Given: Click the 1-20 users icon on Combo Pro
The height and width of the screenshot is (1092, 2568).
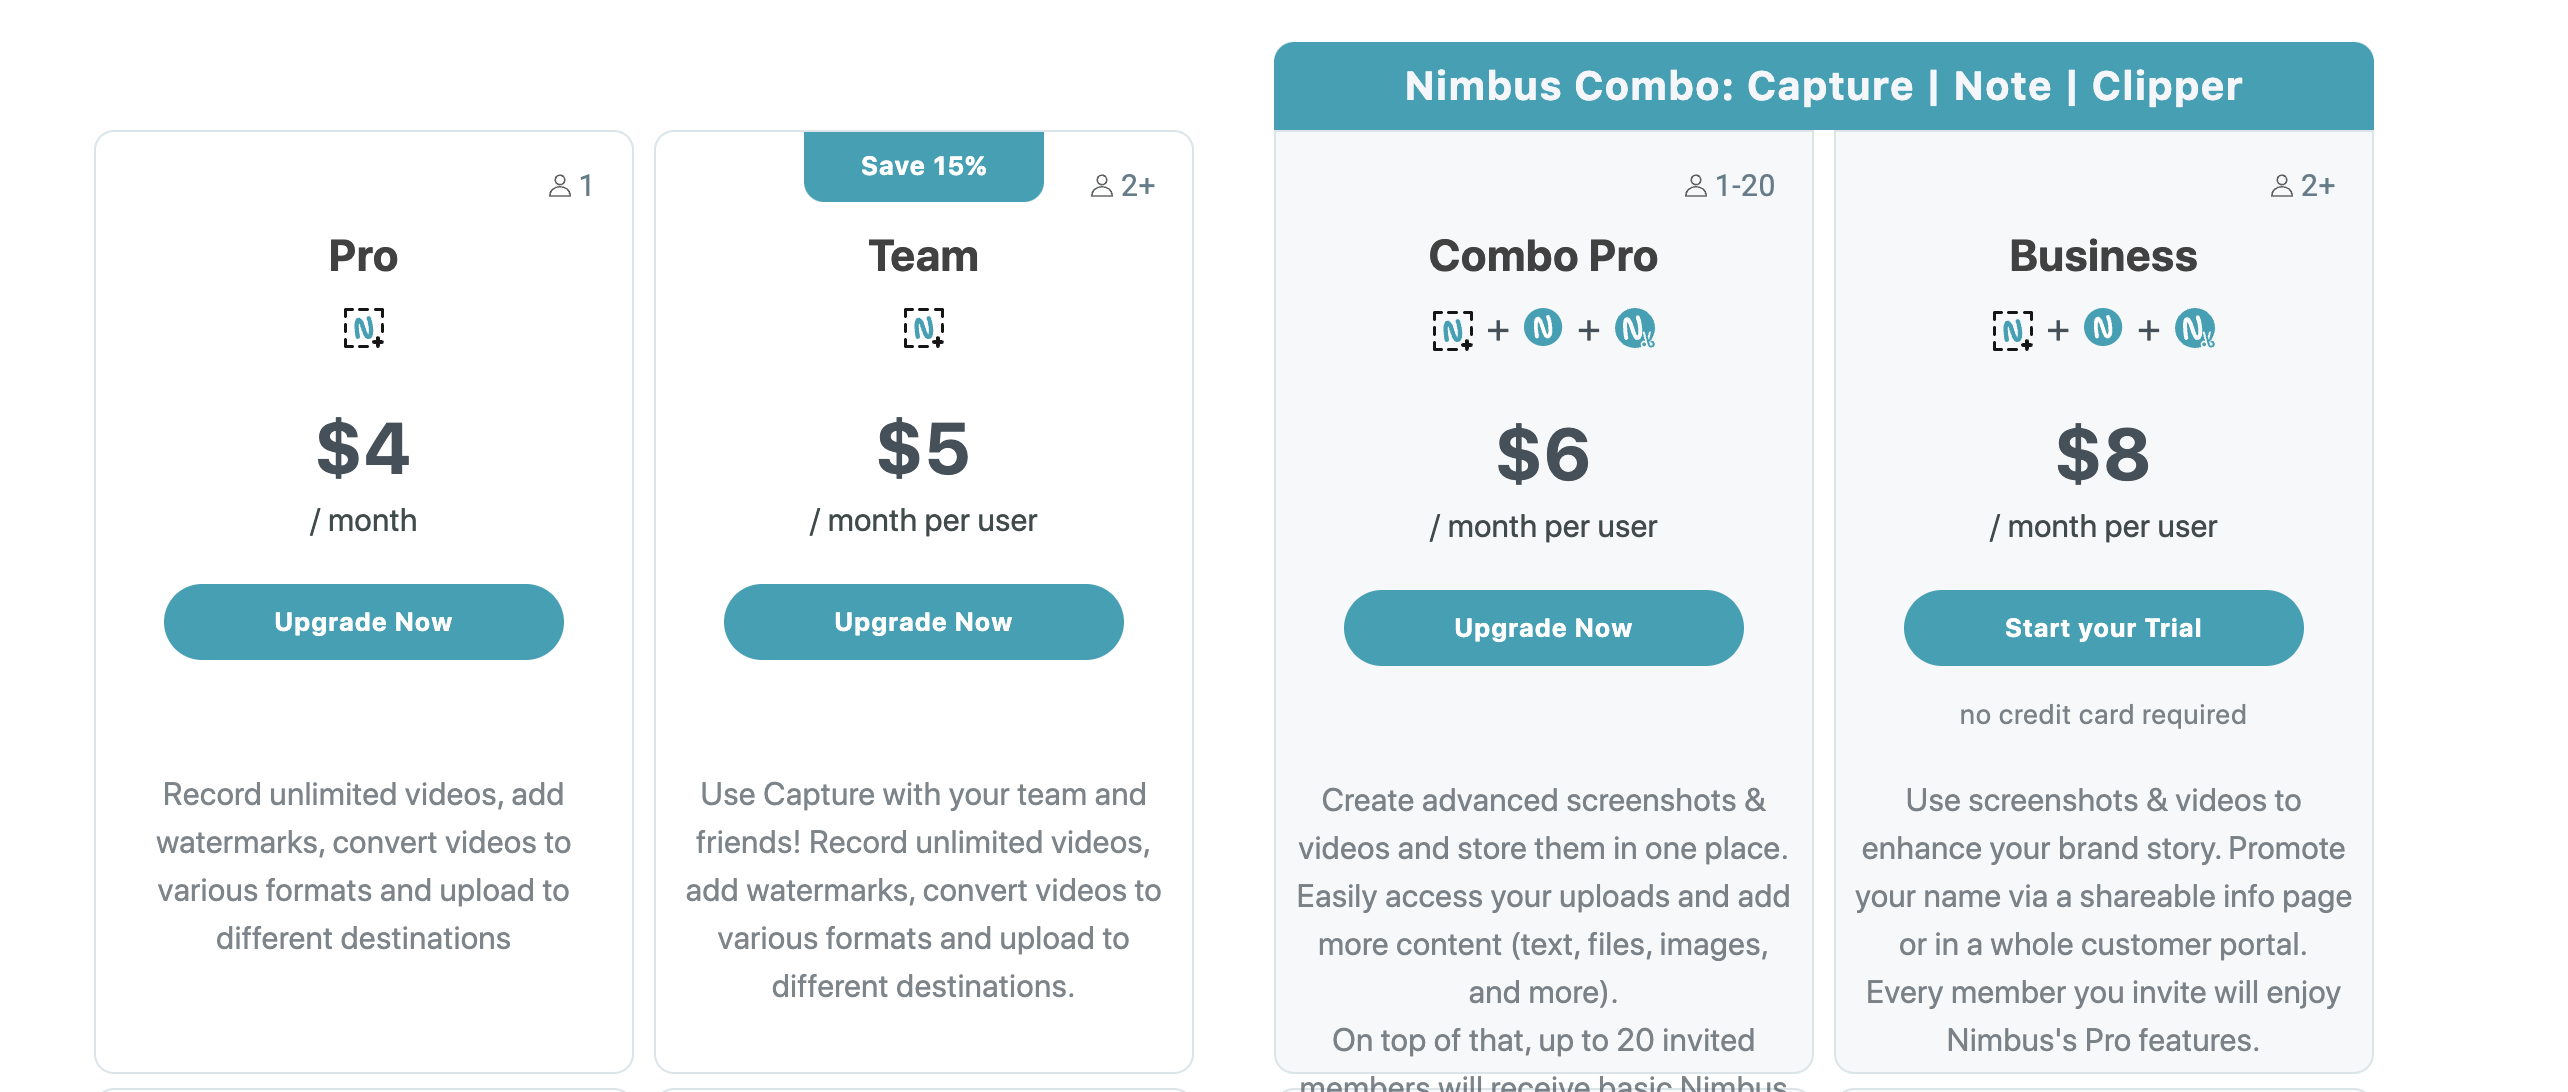Looking at the screenshot, I should coord(1729,184).
